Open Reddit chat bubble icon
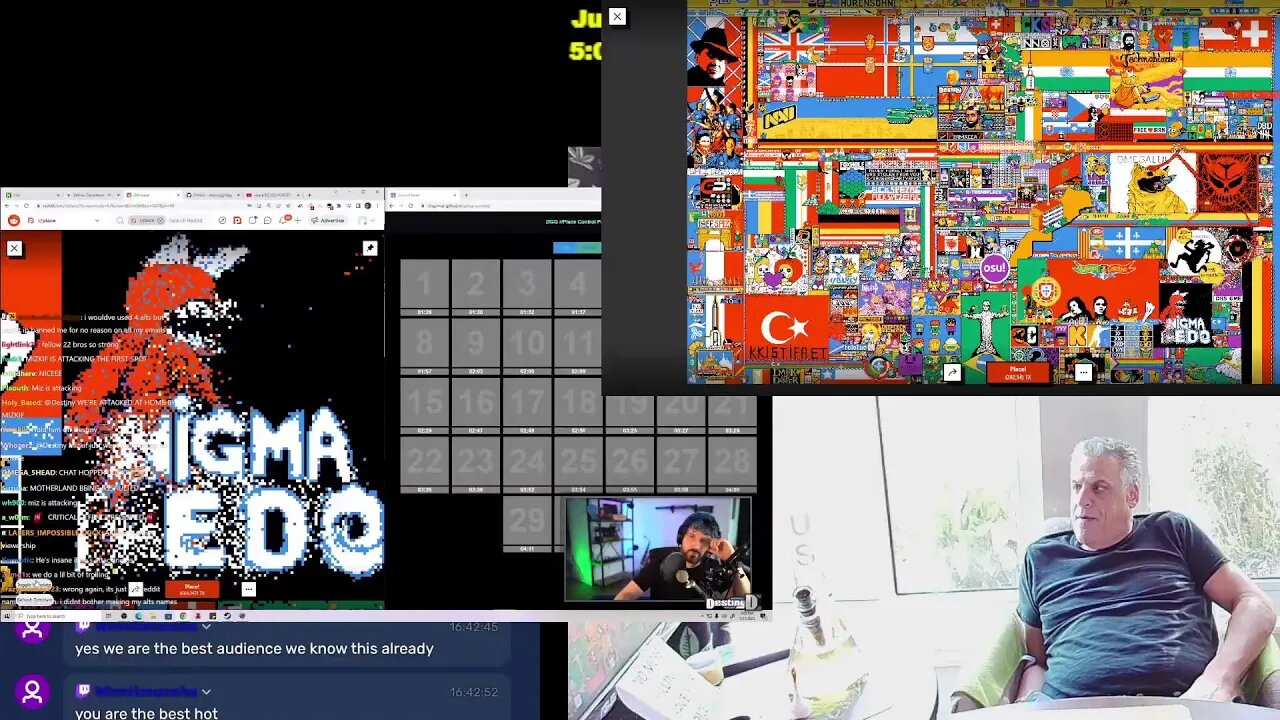This screenshot has height=720, width=1280. (267, 220)
